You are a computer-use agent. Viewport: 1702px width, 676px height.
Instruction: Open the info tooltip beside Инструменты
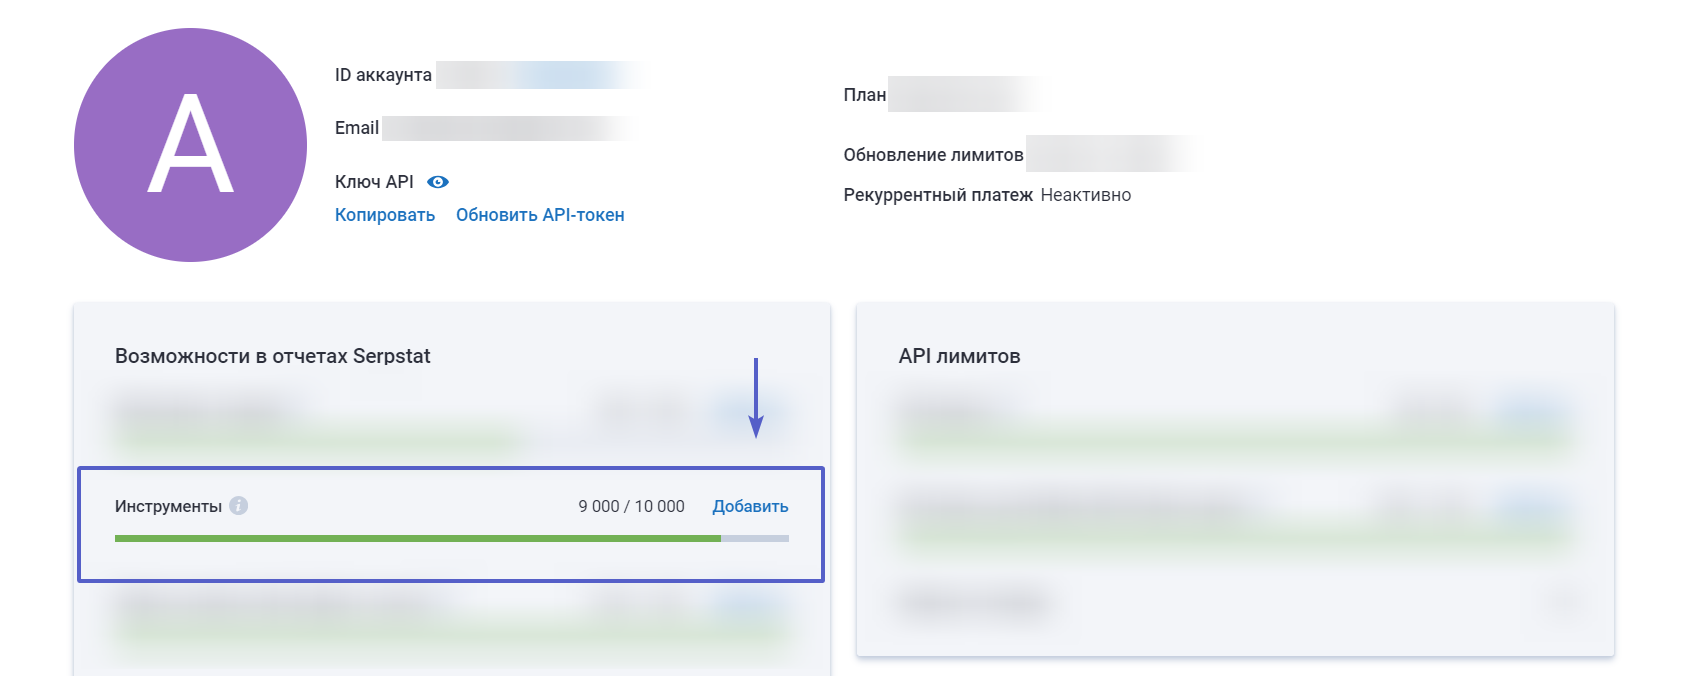tap(238, 506)
